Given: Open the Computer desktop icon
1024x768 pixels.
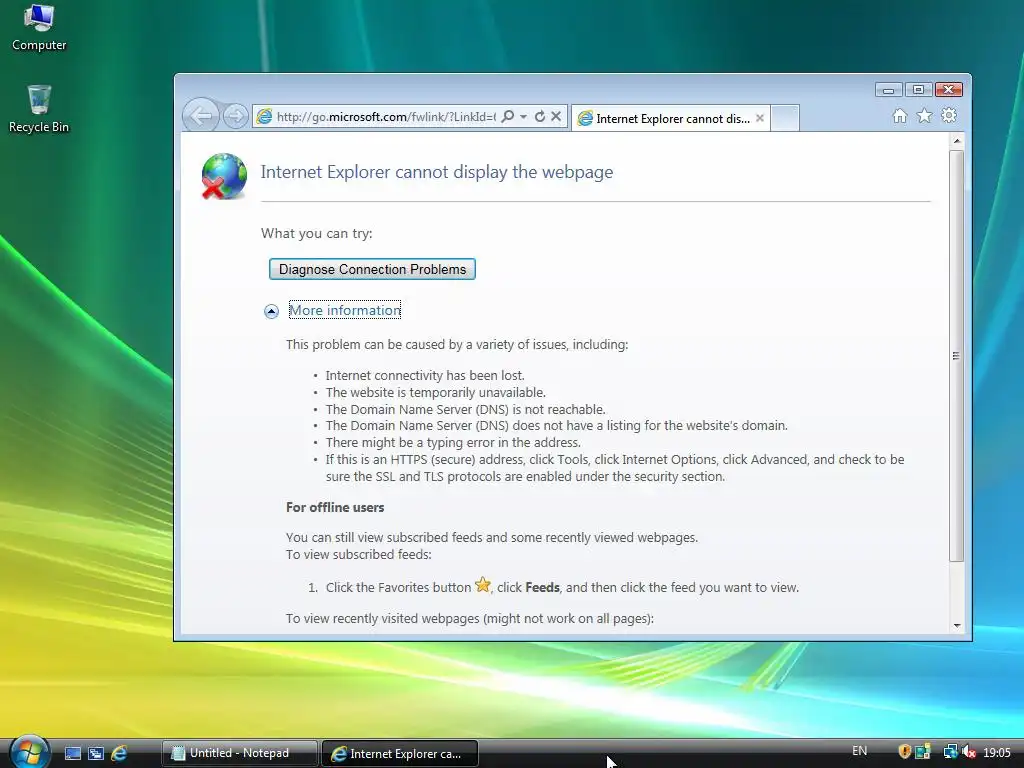Looking at the screenshot, I should tap(39, 27).
